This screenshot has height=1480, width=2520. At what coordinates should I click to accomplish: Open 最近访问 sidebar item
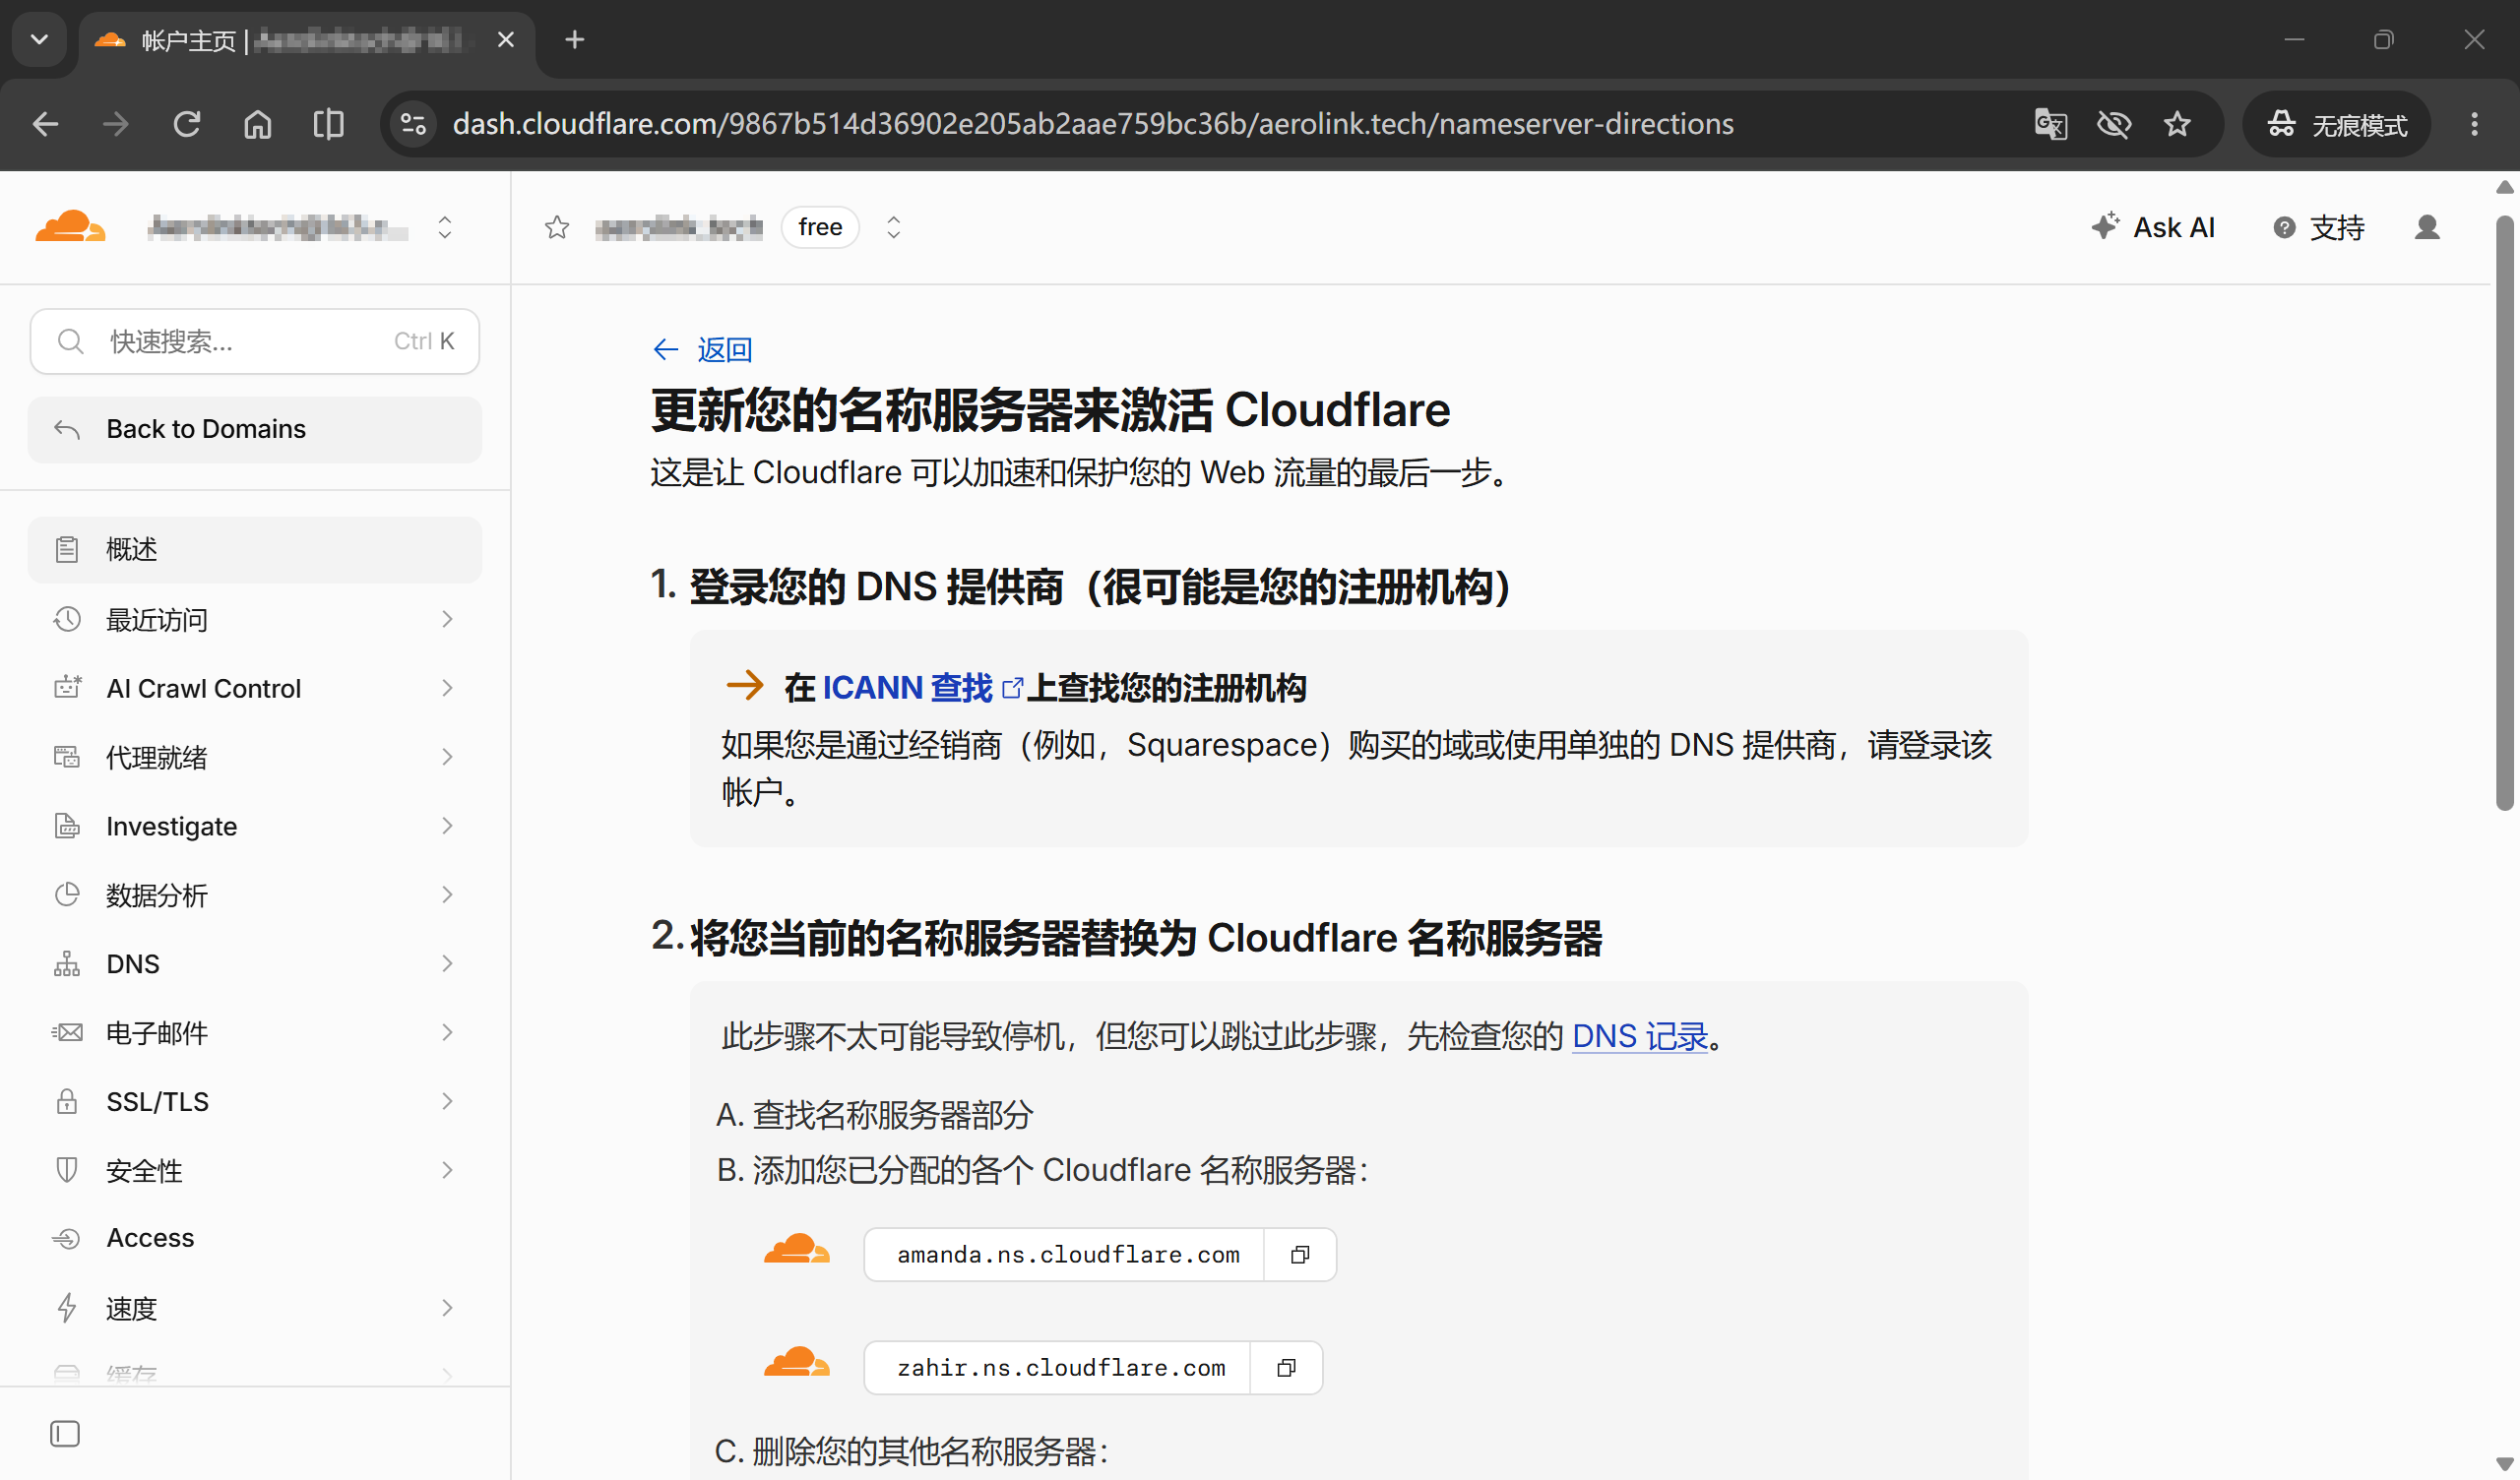[x=255, y=620]
